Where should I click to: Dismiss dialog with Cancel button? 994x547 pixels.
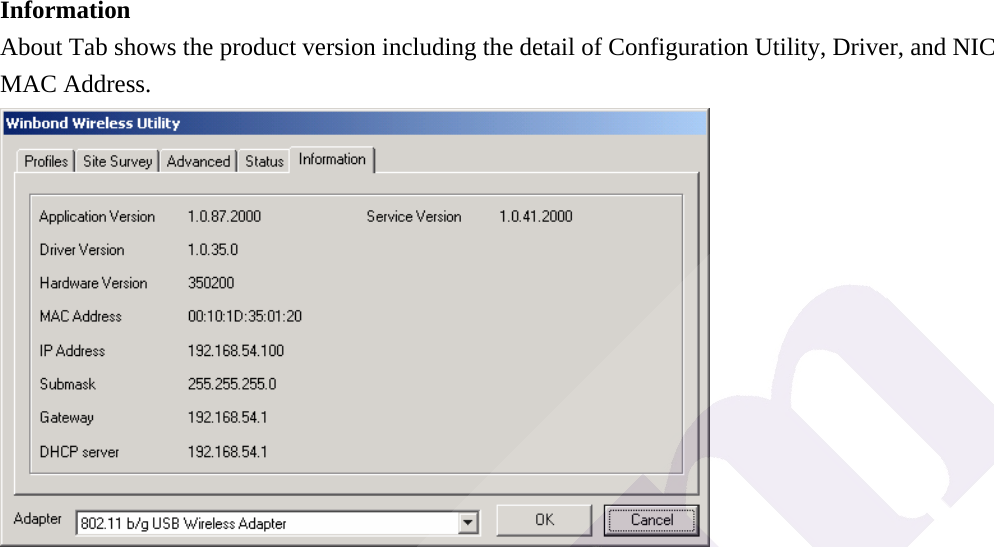click(x=651, y=520)
